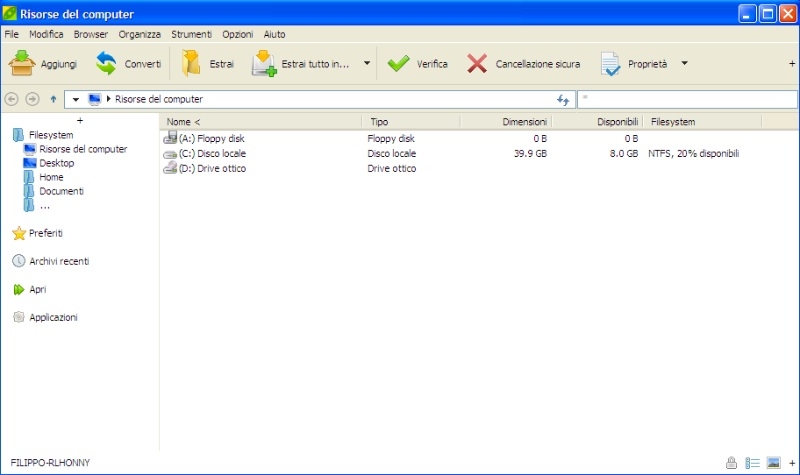Viewport: 800px width, 475px height.
Task: Go up one level with up arrow
Action: click(x=53, y=100)
